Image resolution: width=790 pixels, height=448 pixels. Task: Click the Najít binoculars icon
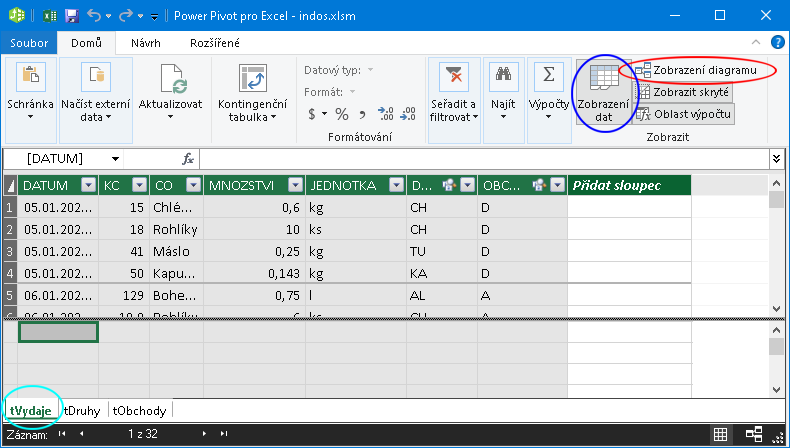(503, 78)
